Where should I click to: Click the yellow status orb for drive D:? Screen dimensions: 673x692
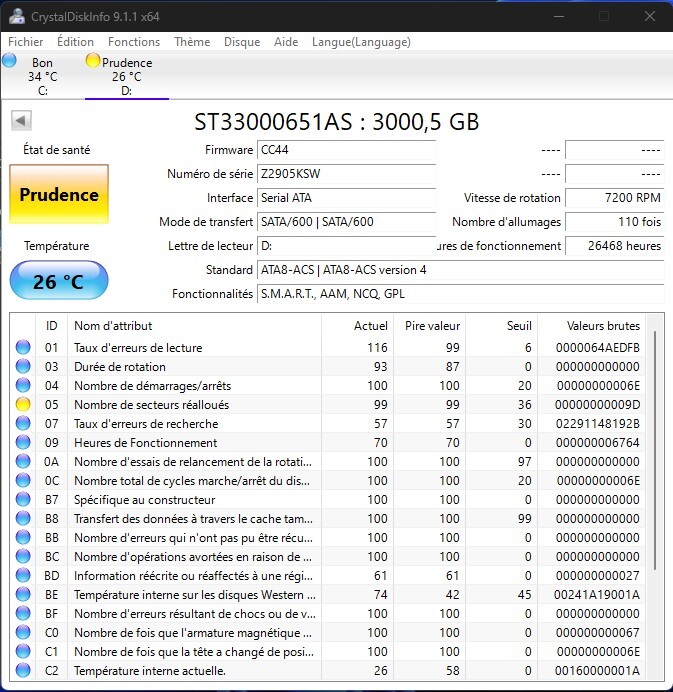(x=93, y=61)
